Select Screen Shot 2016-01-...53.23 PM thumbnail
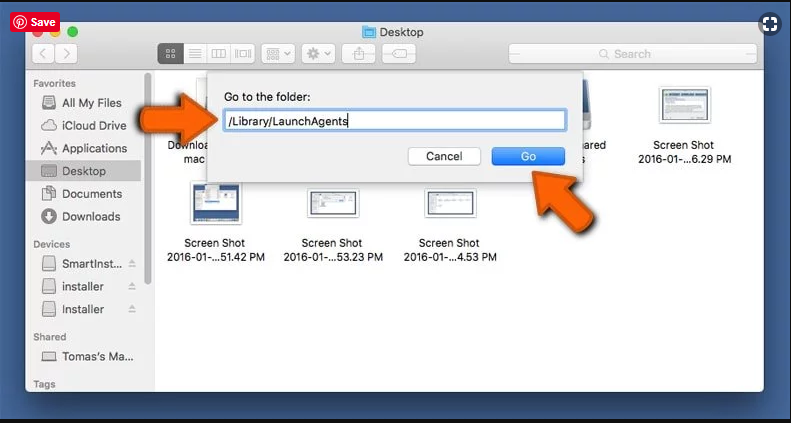Screen dimensions: 791x423 pos(333,203)
